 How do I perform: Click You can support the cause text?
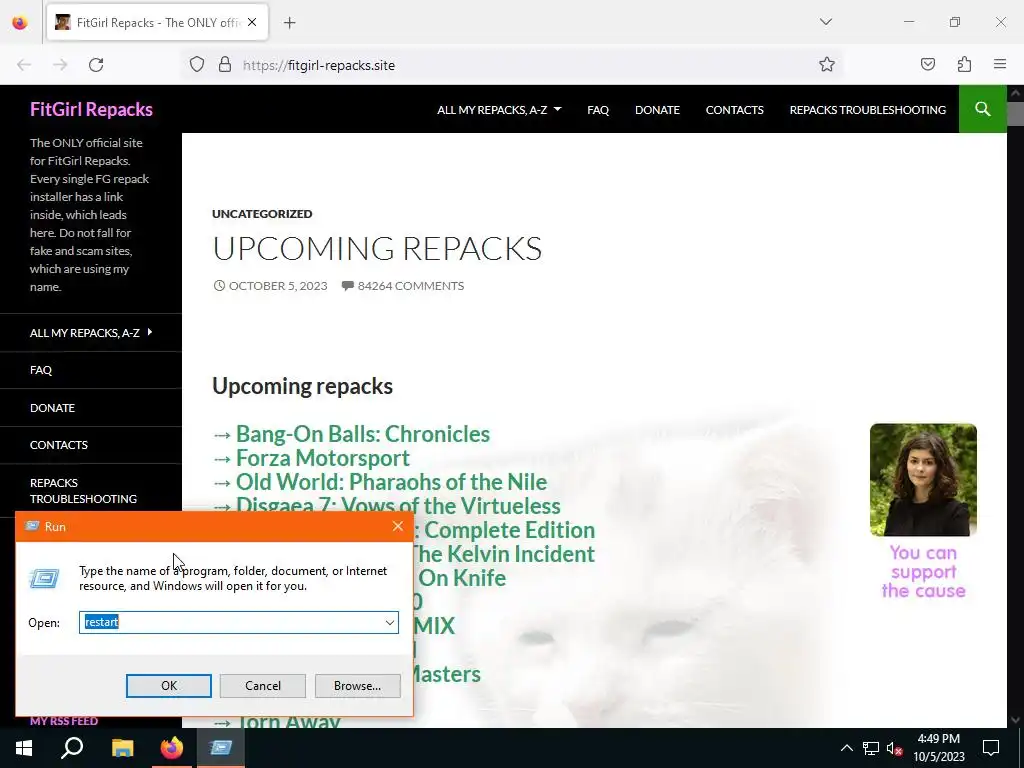(923, 571)
